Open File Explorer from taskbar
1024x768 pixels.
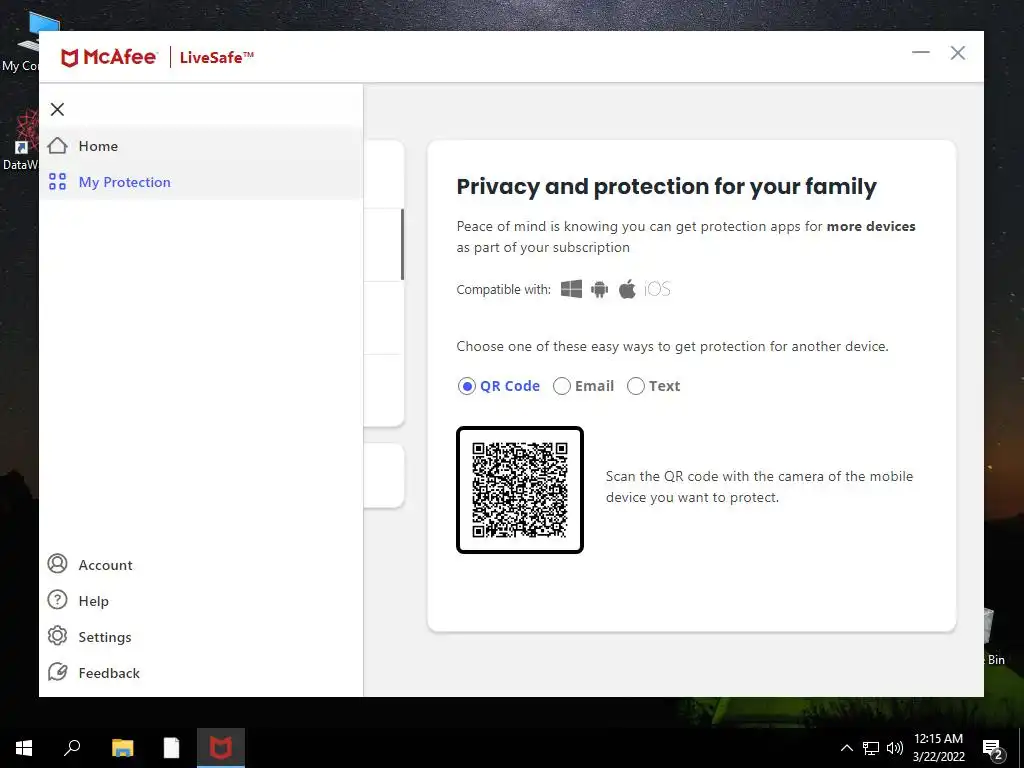coord(122,748)
